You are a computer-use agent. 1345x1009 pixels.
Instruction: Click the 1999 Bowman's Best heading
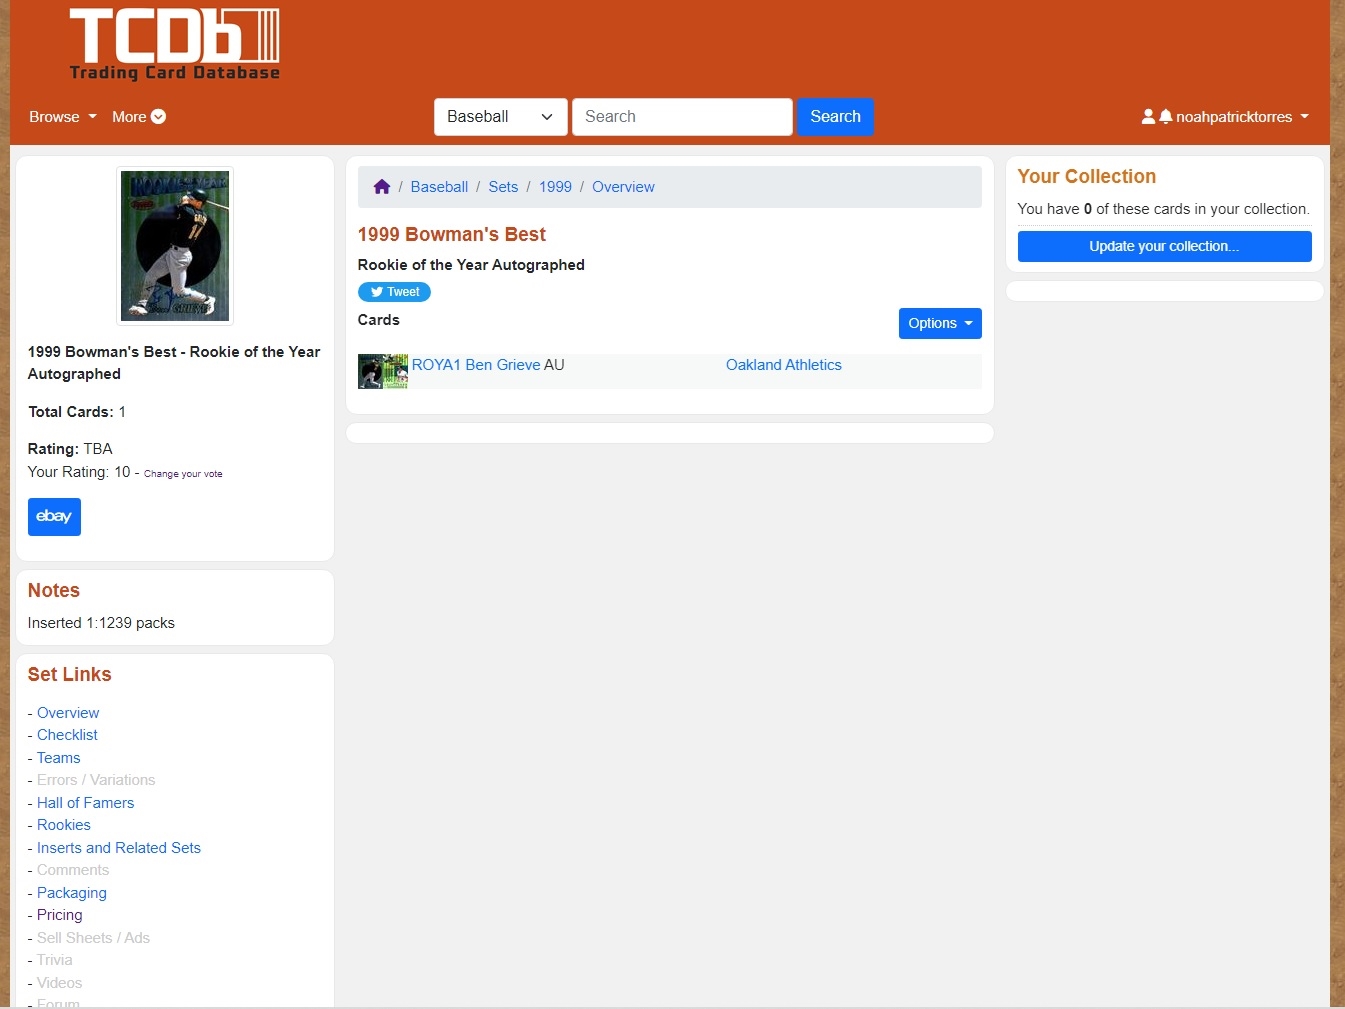pos(452,234)
